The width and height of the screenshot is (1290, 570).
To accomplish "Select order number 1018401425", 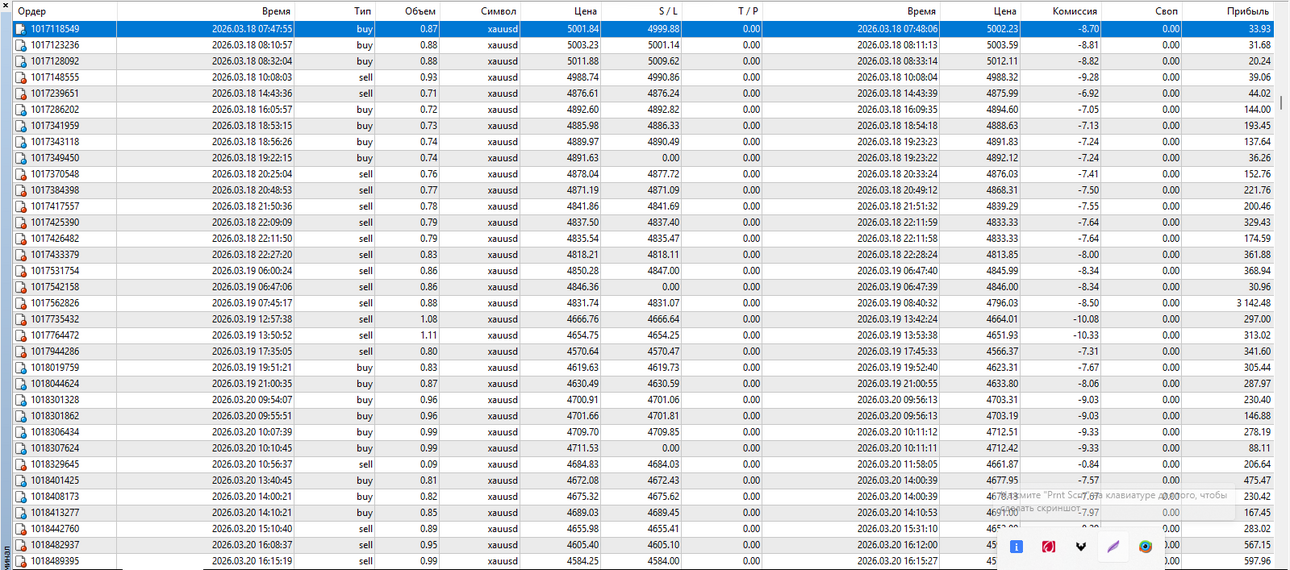I will click(55, 481).
